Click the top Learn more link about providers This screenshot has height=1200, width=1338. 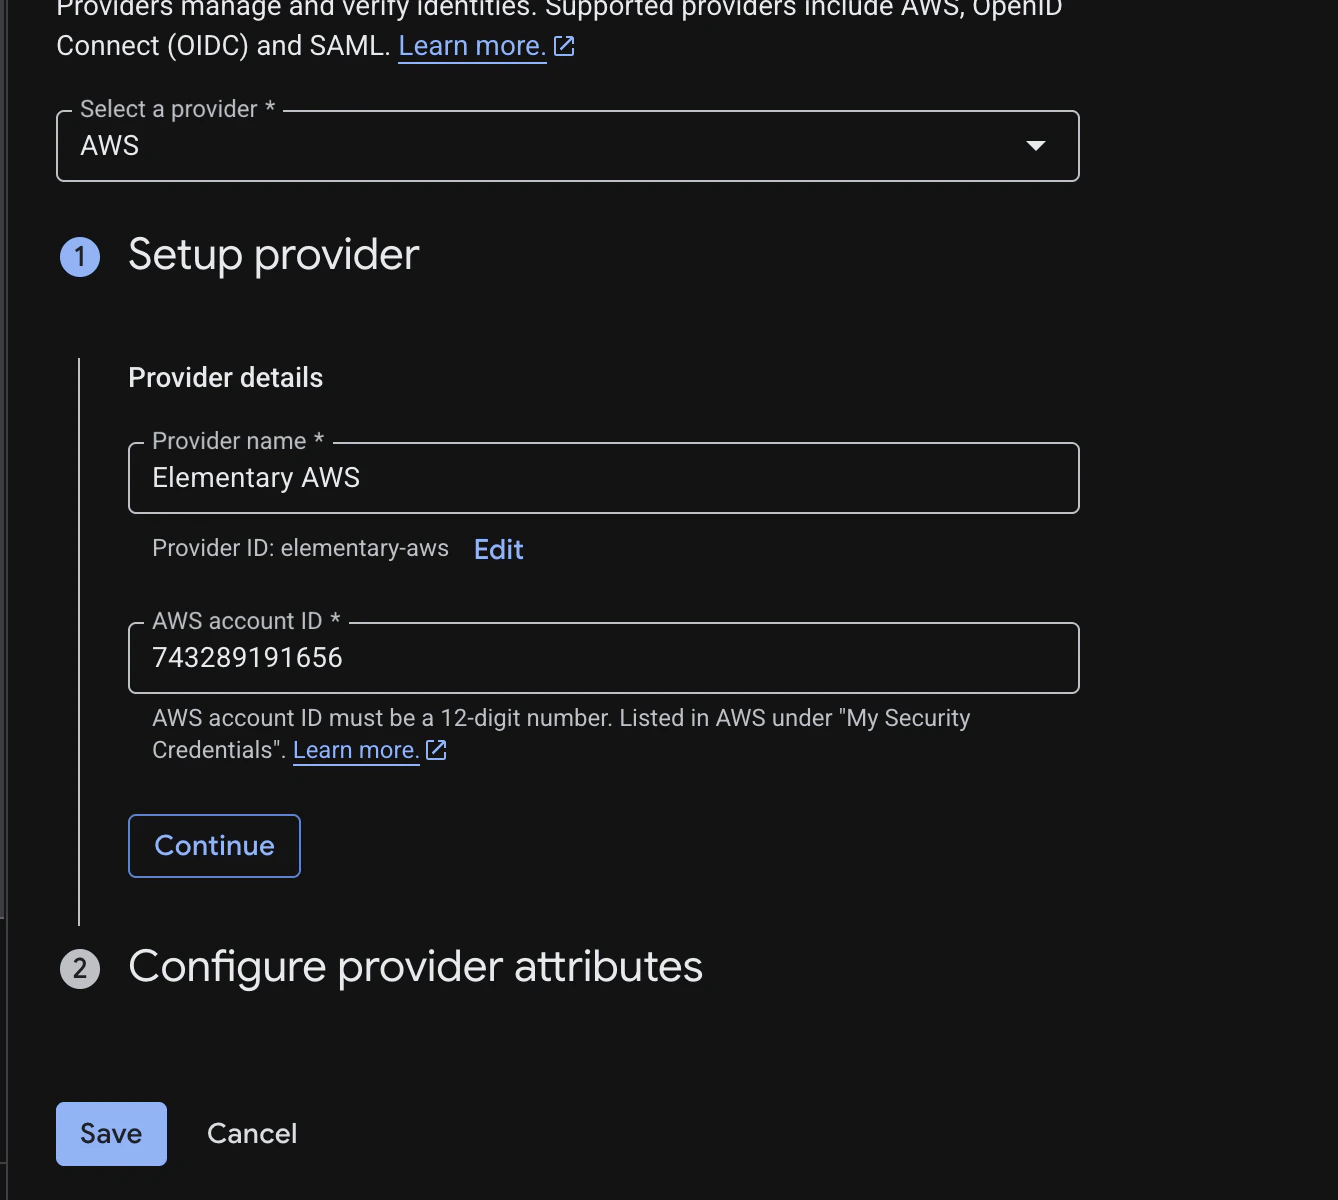click(x=471, y=45)
